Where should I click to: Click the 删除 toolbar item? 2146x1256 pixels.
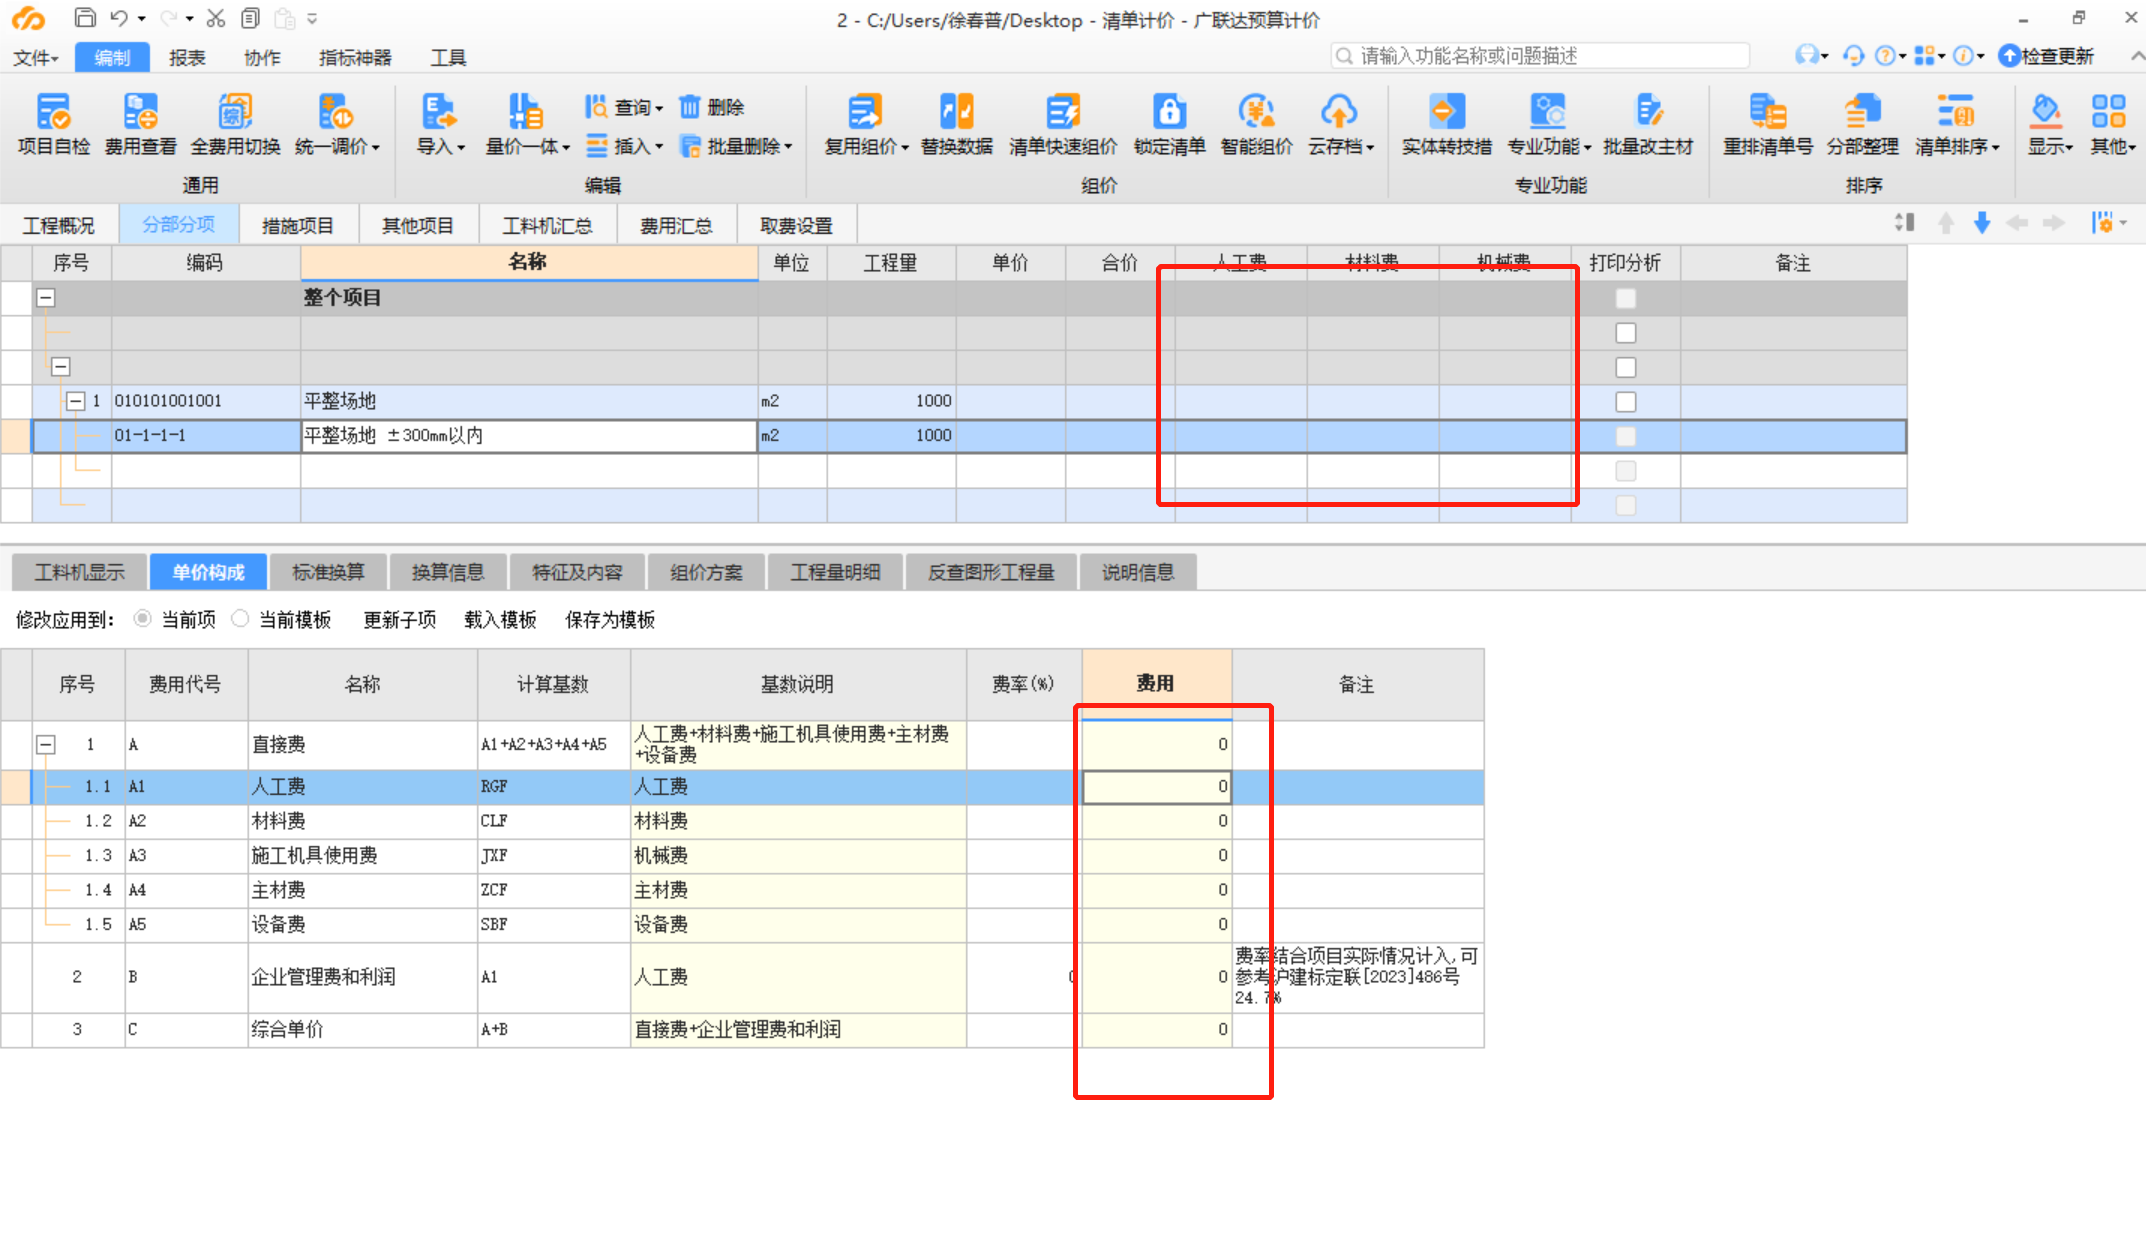coord(712,107)
